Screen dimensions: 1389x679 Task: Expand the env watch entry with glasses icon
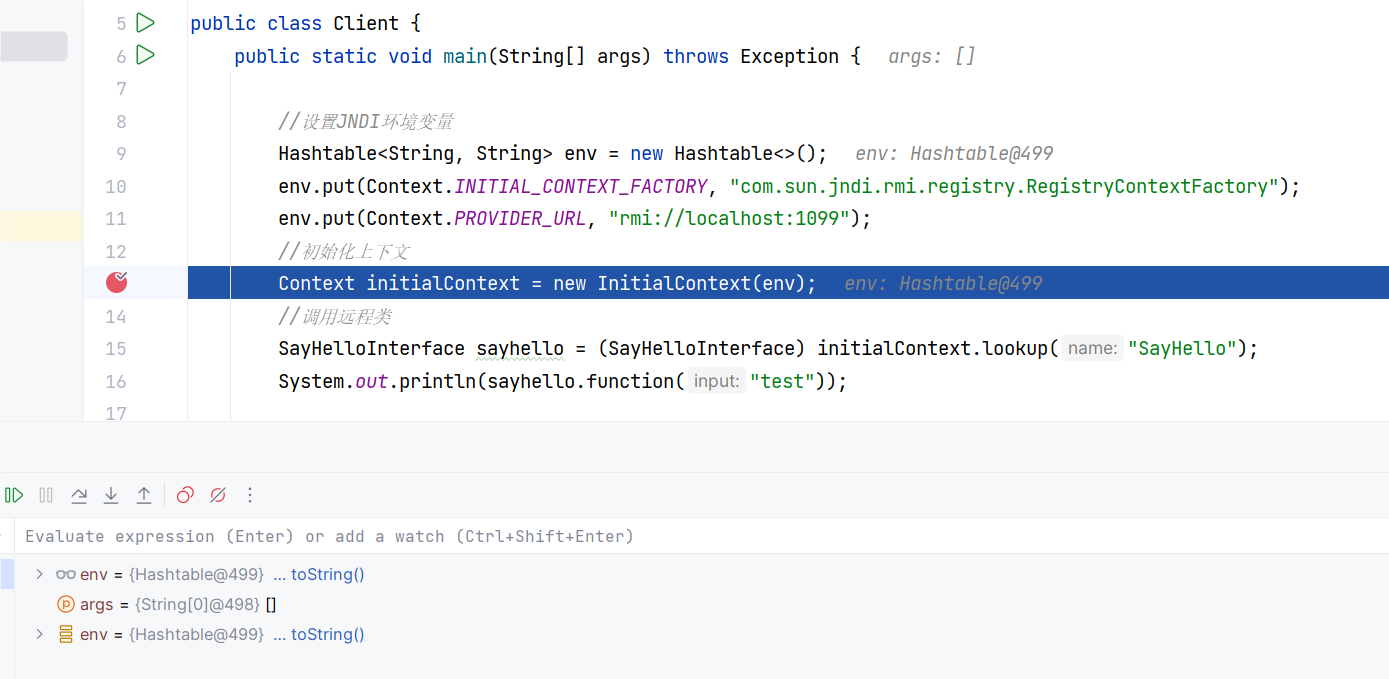39,574
